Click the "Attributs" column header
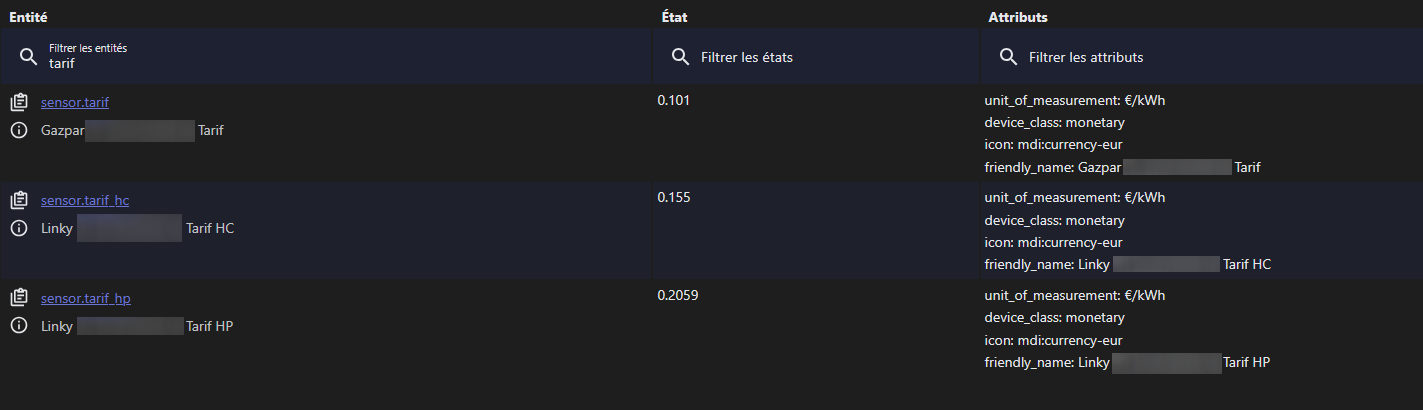The width and height of the screenshot is (1423, 410). point(1018,17)
